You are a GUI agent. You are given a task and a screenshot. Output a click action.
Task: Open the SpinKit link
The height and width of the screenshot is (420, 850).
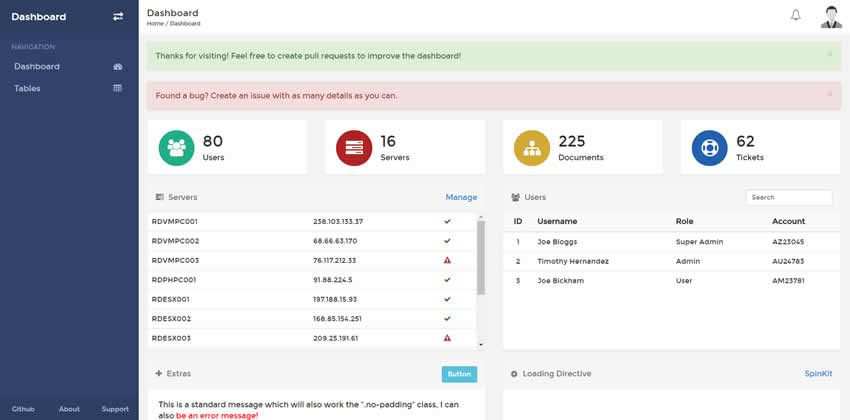pyautogui.click(x=818, y=373)
